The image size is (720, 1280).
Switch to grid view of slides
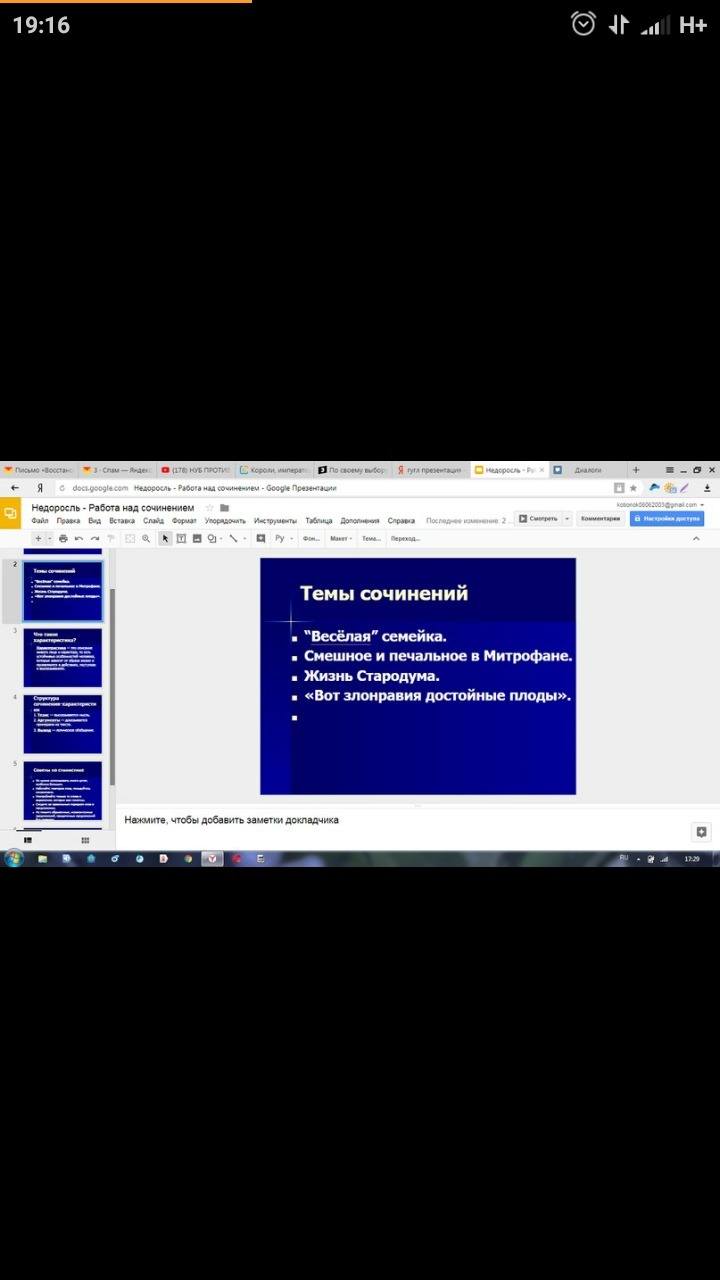click(85, 840)
